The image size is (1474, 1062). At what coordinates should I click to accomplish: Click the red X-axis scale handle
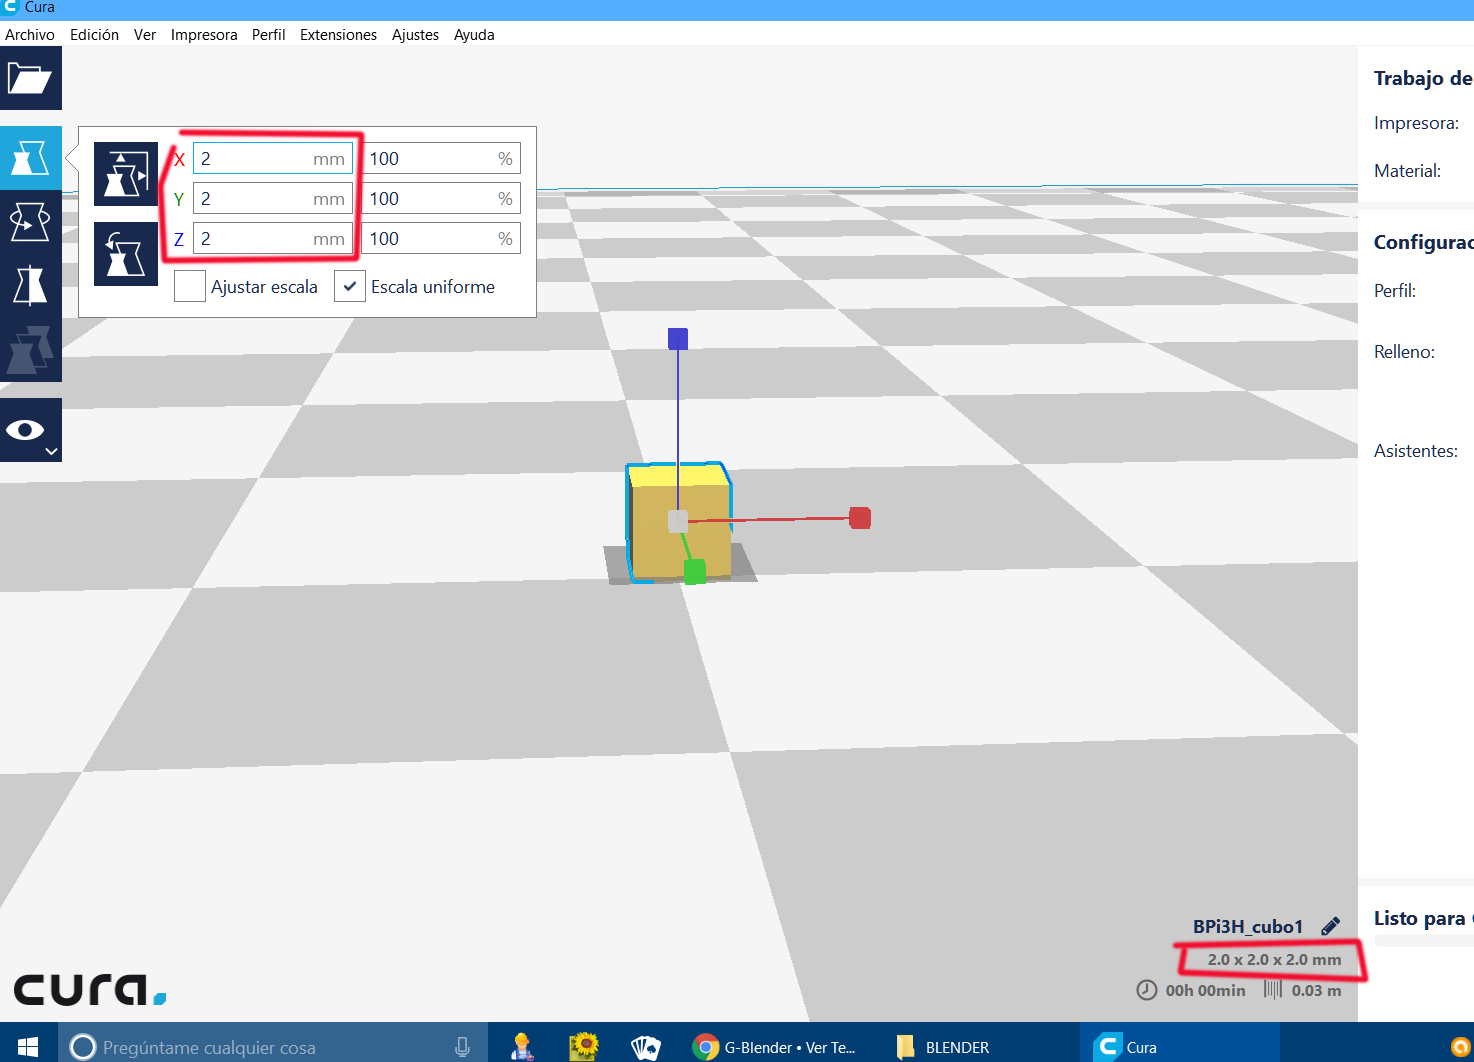[x=860, y=518]
